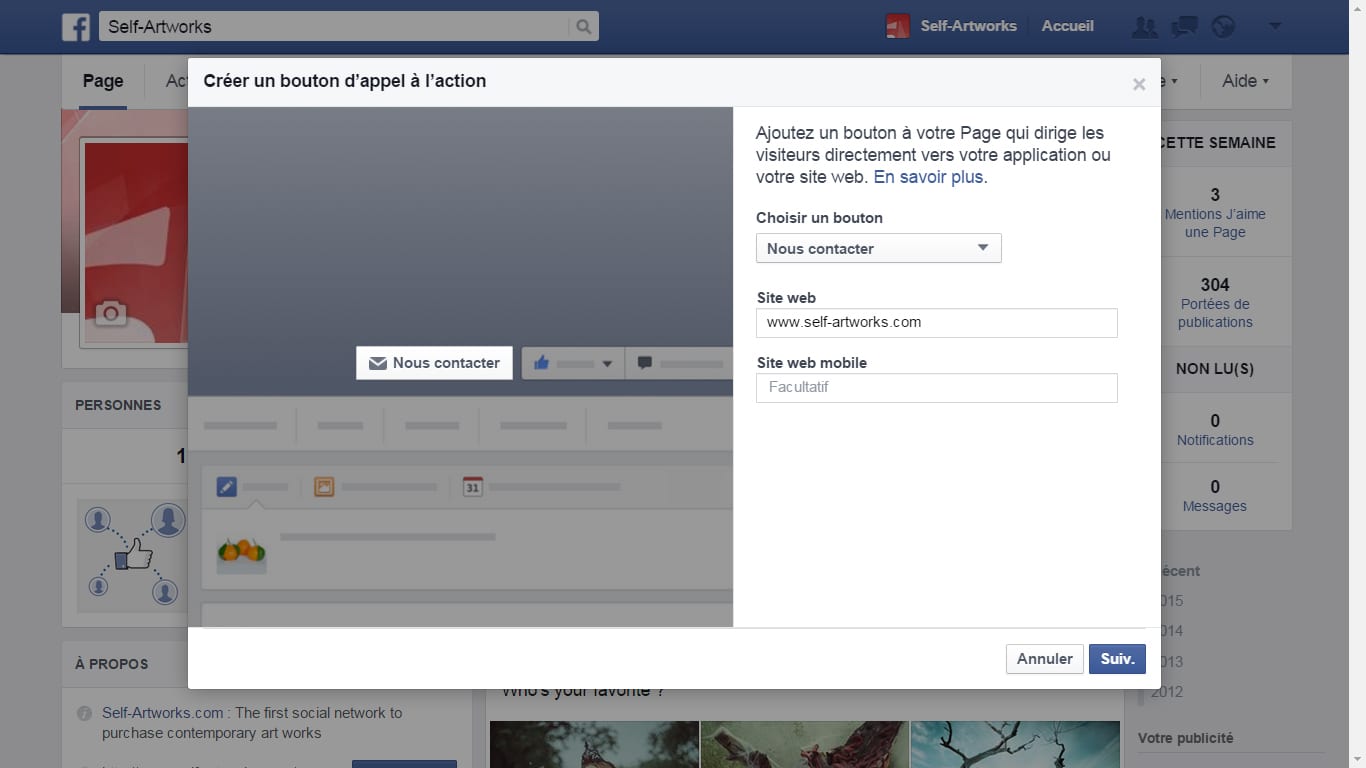
Task: Open notifications globe icon
Action: (x=1223, y=27)
